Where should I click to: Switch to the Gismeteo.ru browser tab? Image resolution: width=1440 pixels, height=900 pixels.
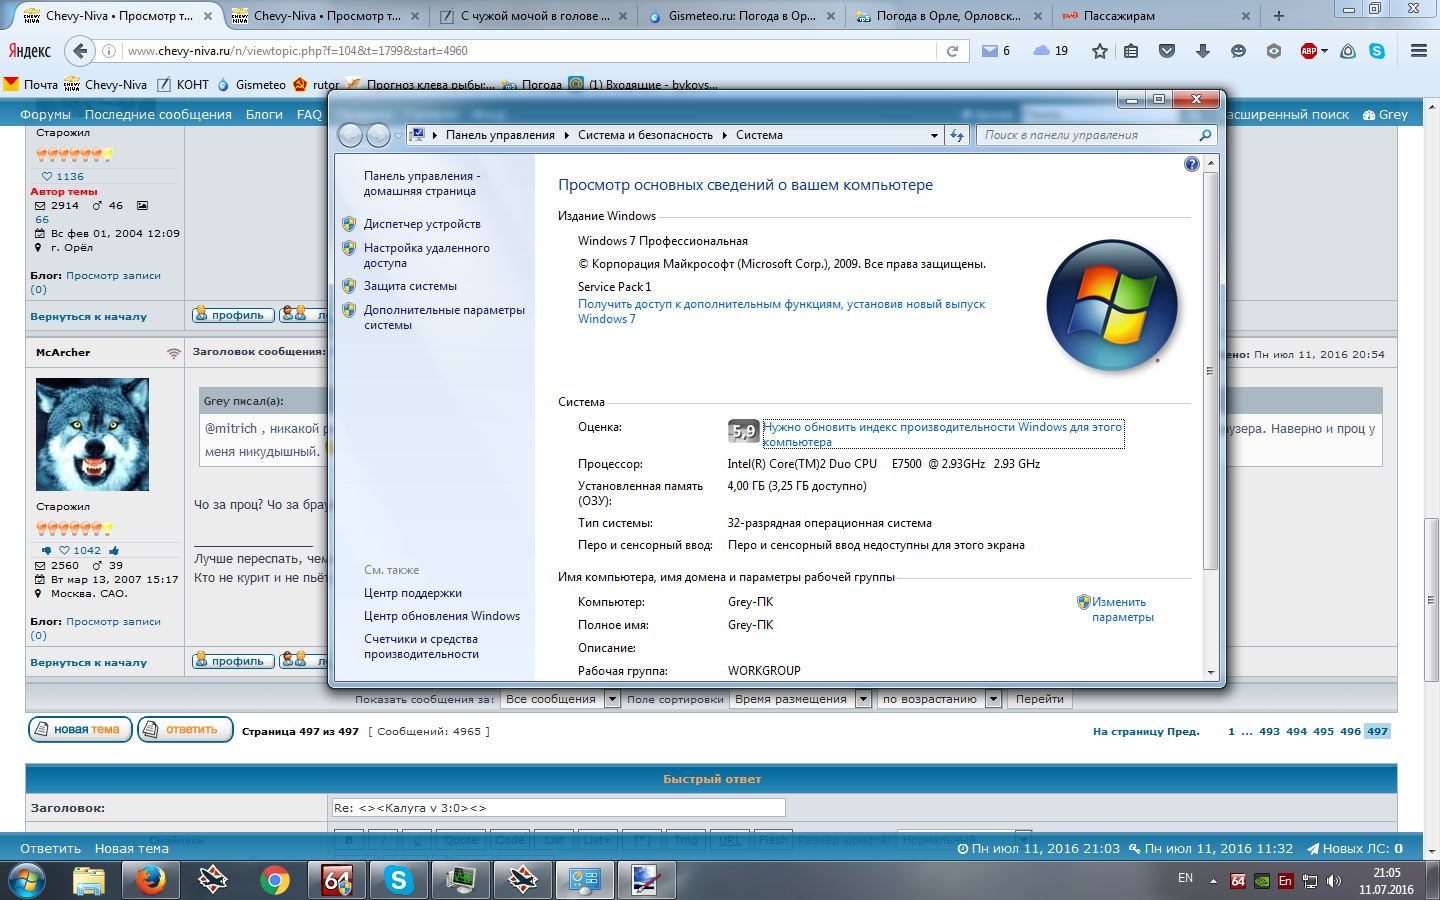click(x=740, y=16)
